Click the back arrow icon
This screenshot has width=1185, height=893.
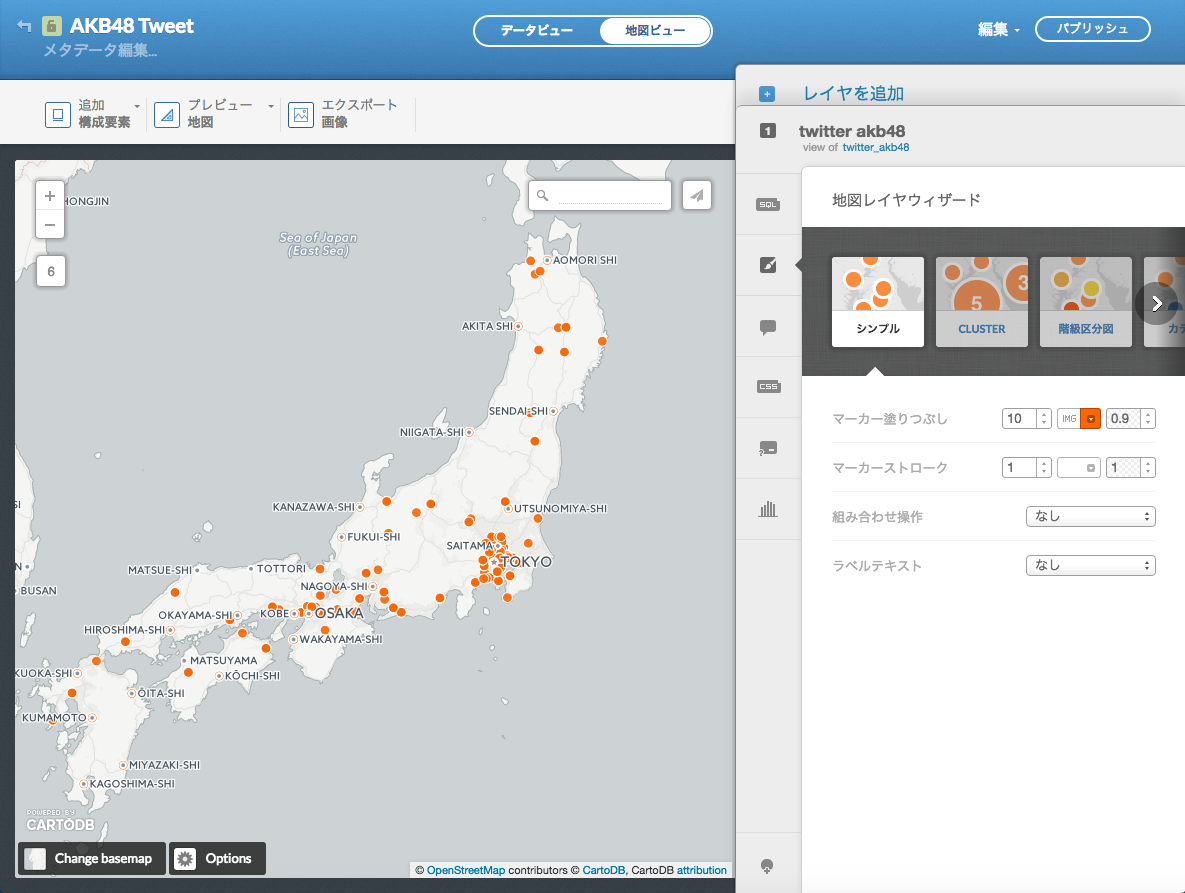click(24, 26)
